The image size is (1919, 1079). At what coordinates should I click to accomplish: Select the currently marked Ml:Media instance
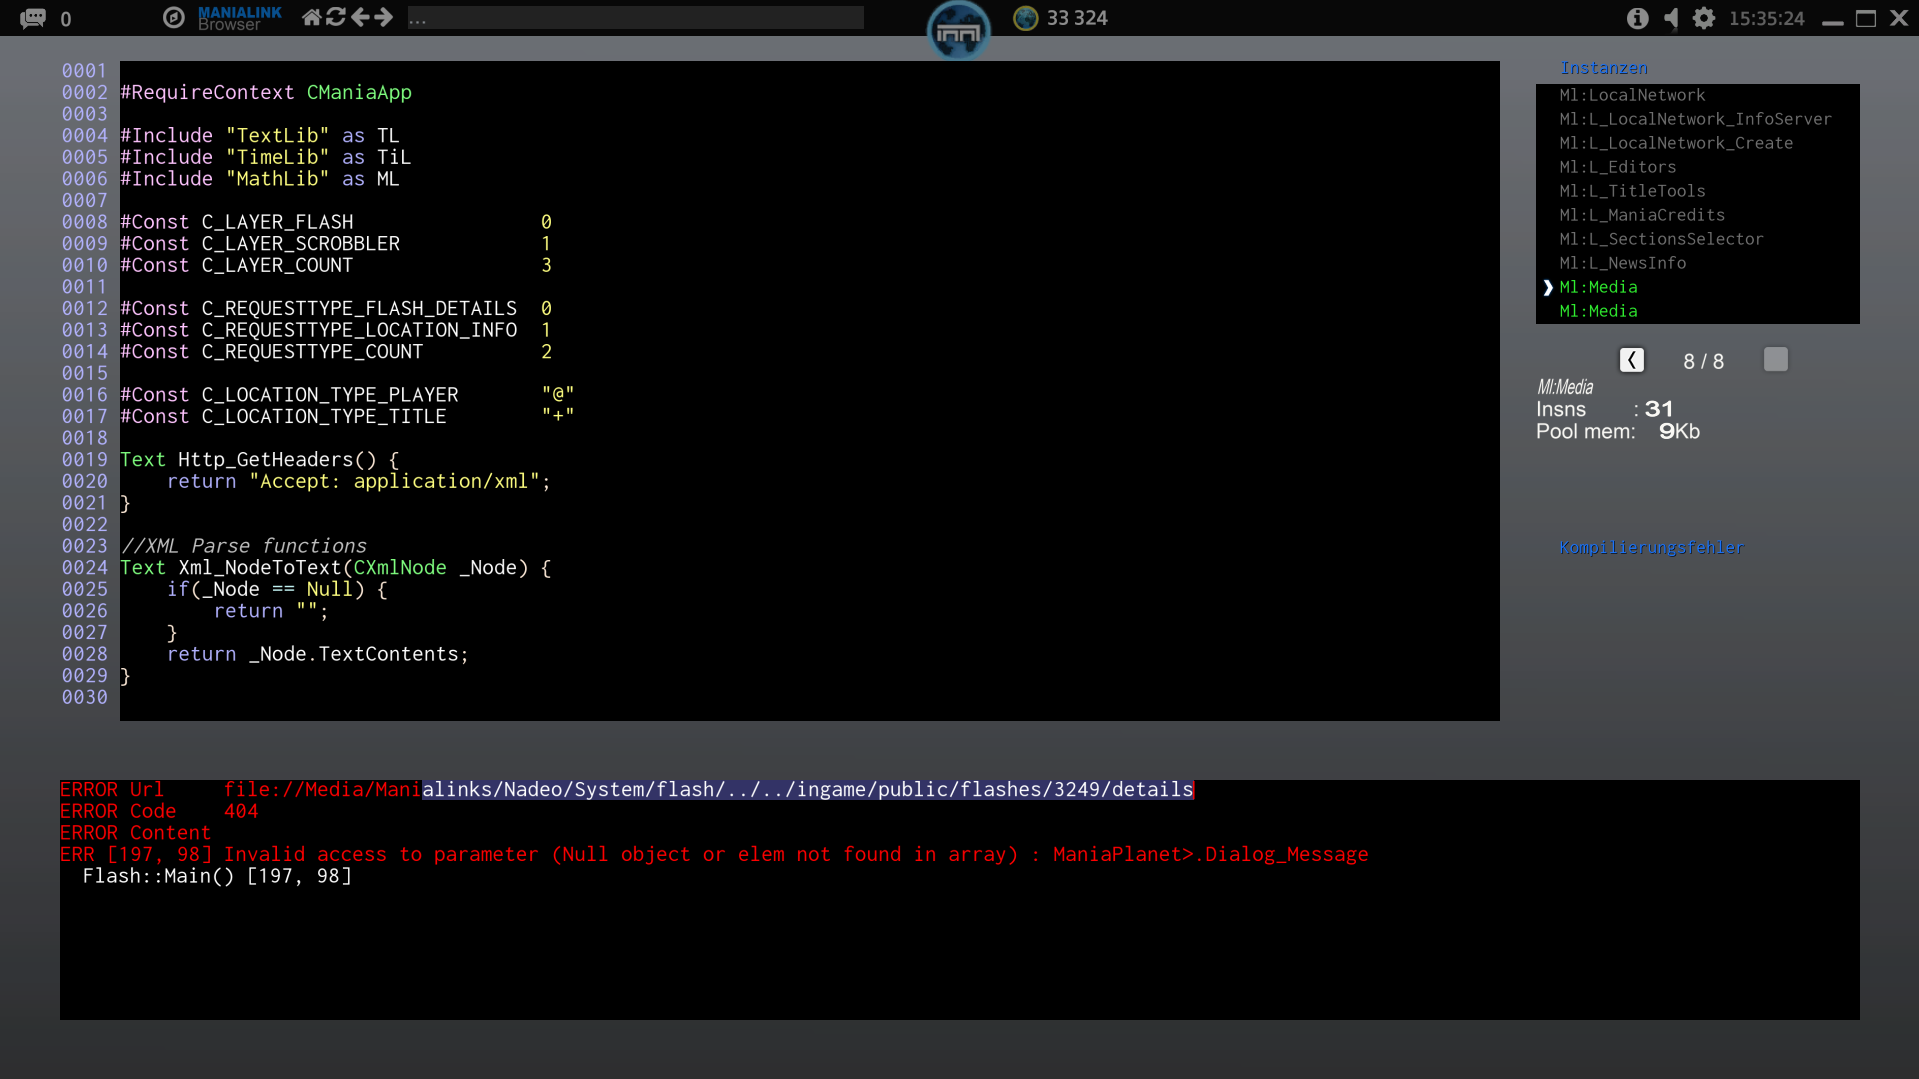point(1598,287)
